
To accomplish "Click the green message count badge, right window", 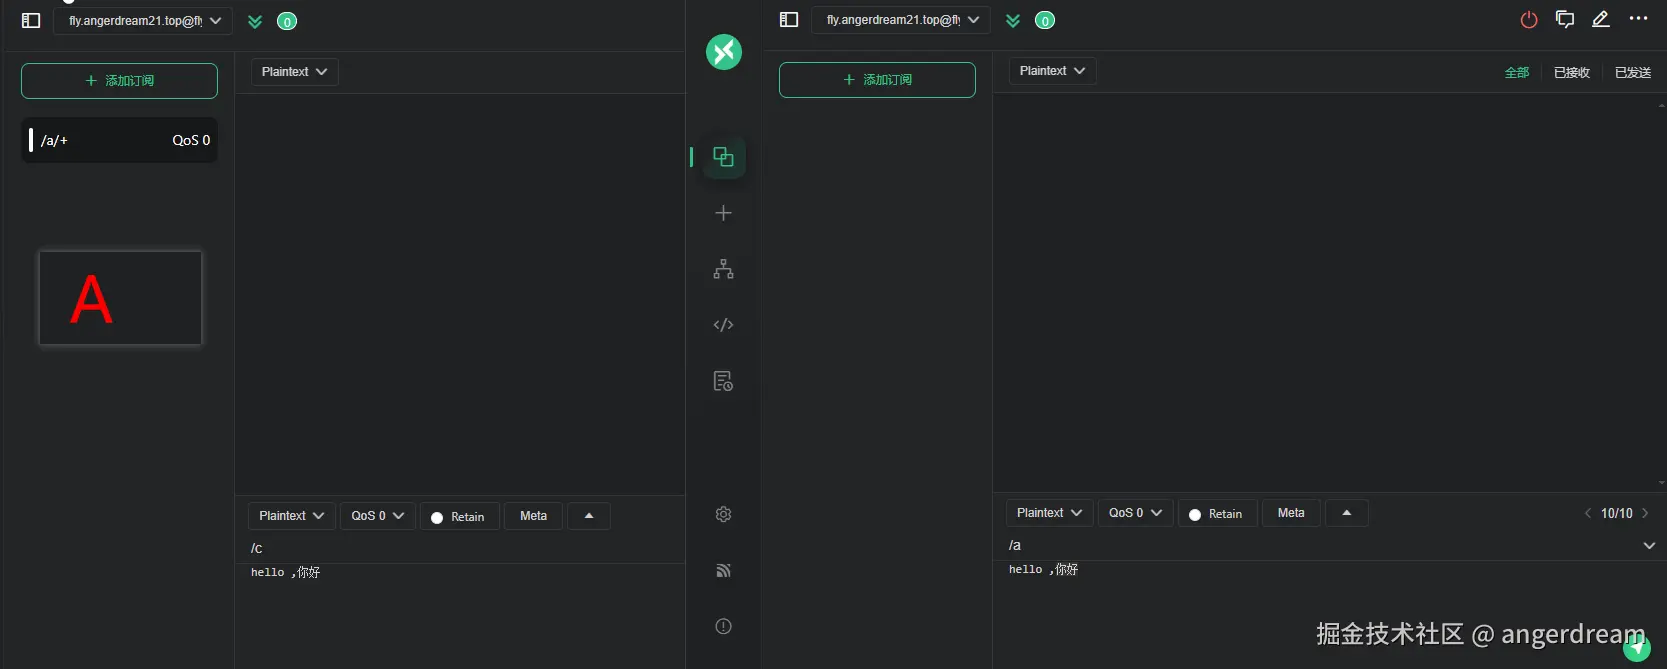I will [x=1045, y=20].
